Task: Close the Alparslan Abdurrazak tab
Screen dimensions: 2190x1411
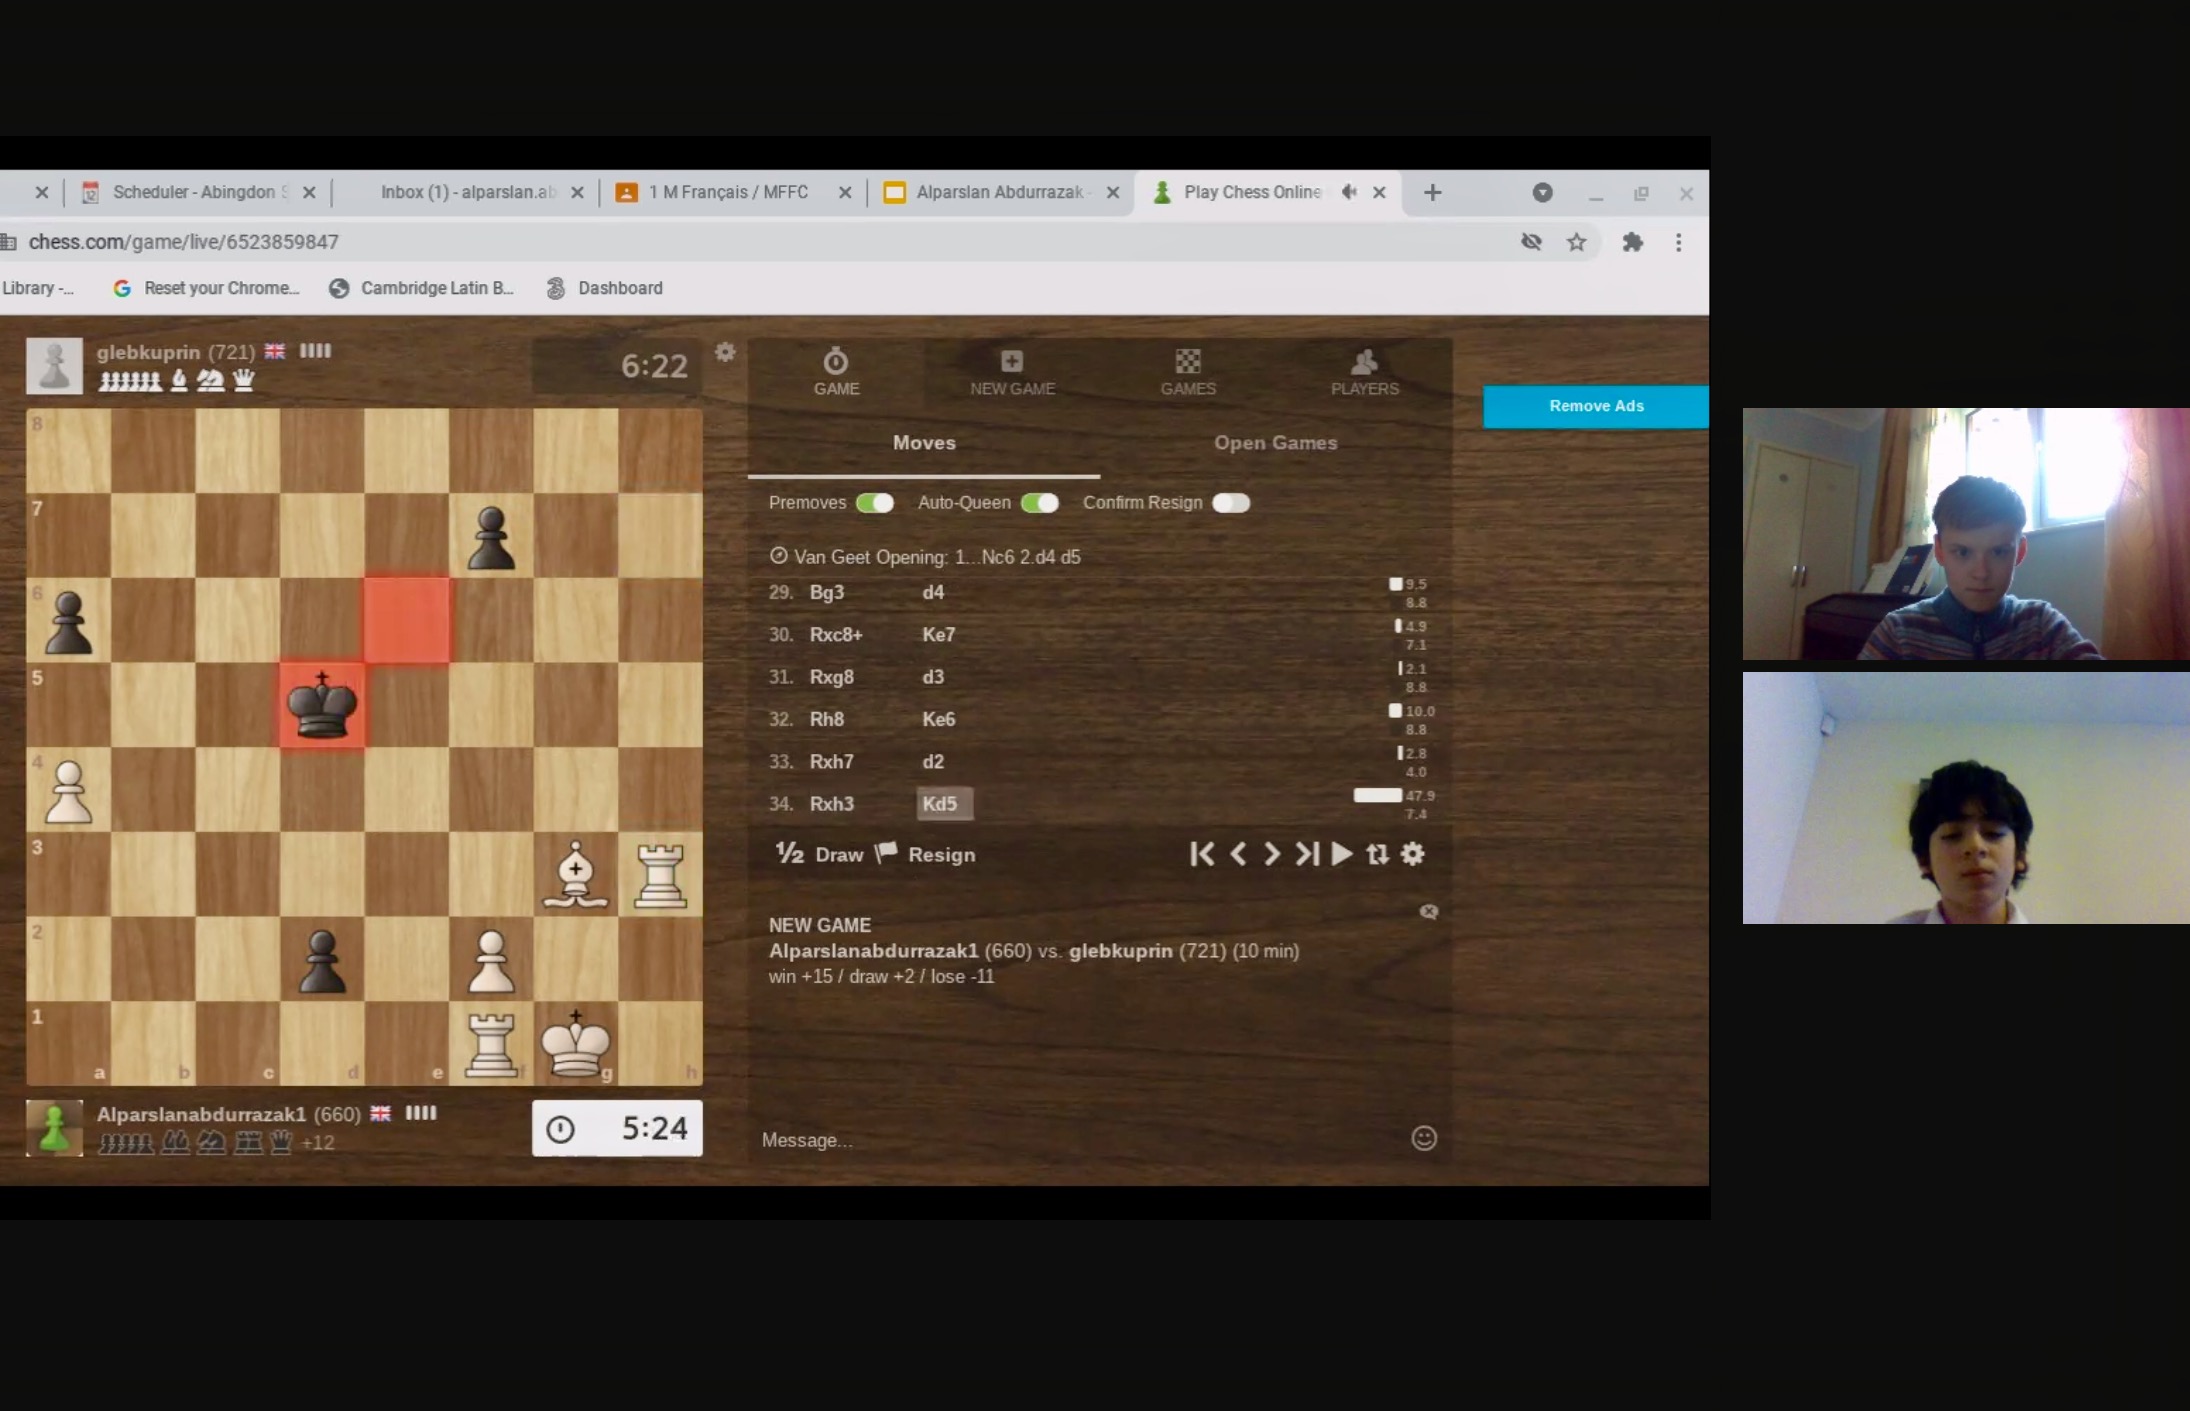Action: coord(1113,192)
